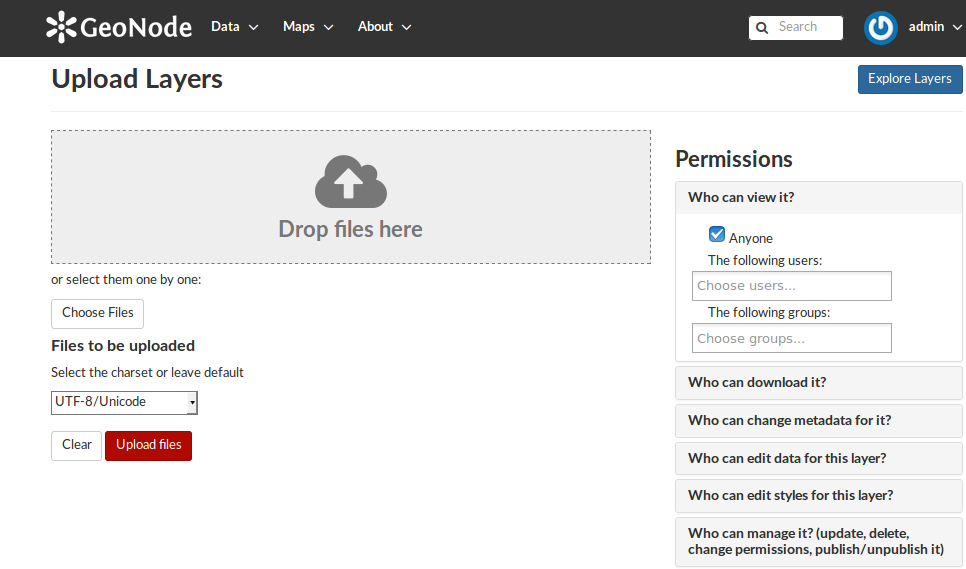Image resolution: width=966 pixels, height=569 pixels.
Task: Click the search magnifier icon
Action: [762, 28]
